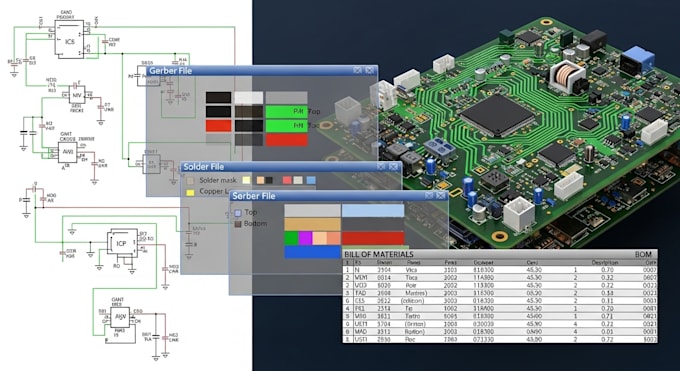Image resolution: width=680 pixels, height=371 pixels.
Task: Pick the wide red swatch in Serber File
Action: (373, 238)
